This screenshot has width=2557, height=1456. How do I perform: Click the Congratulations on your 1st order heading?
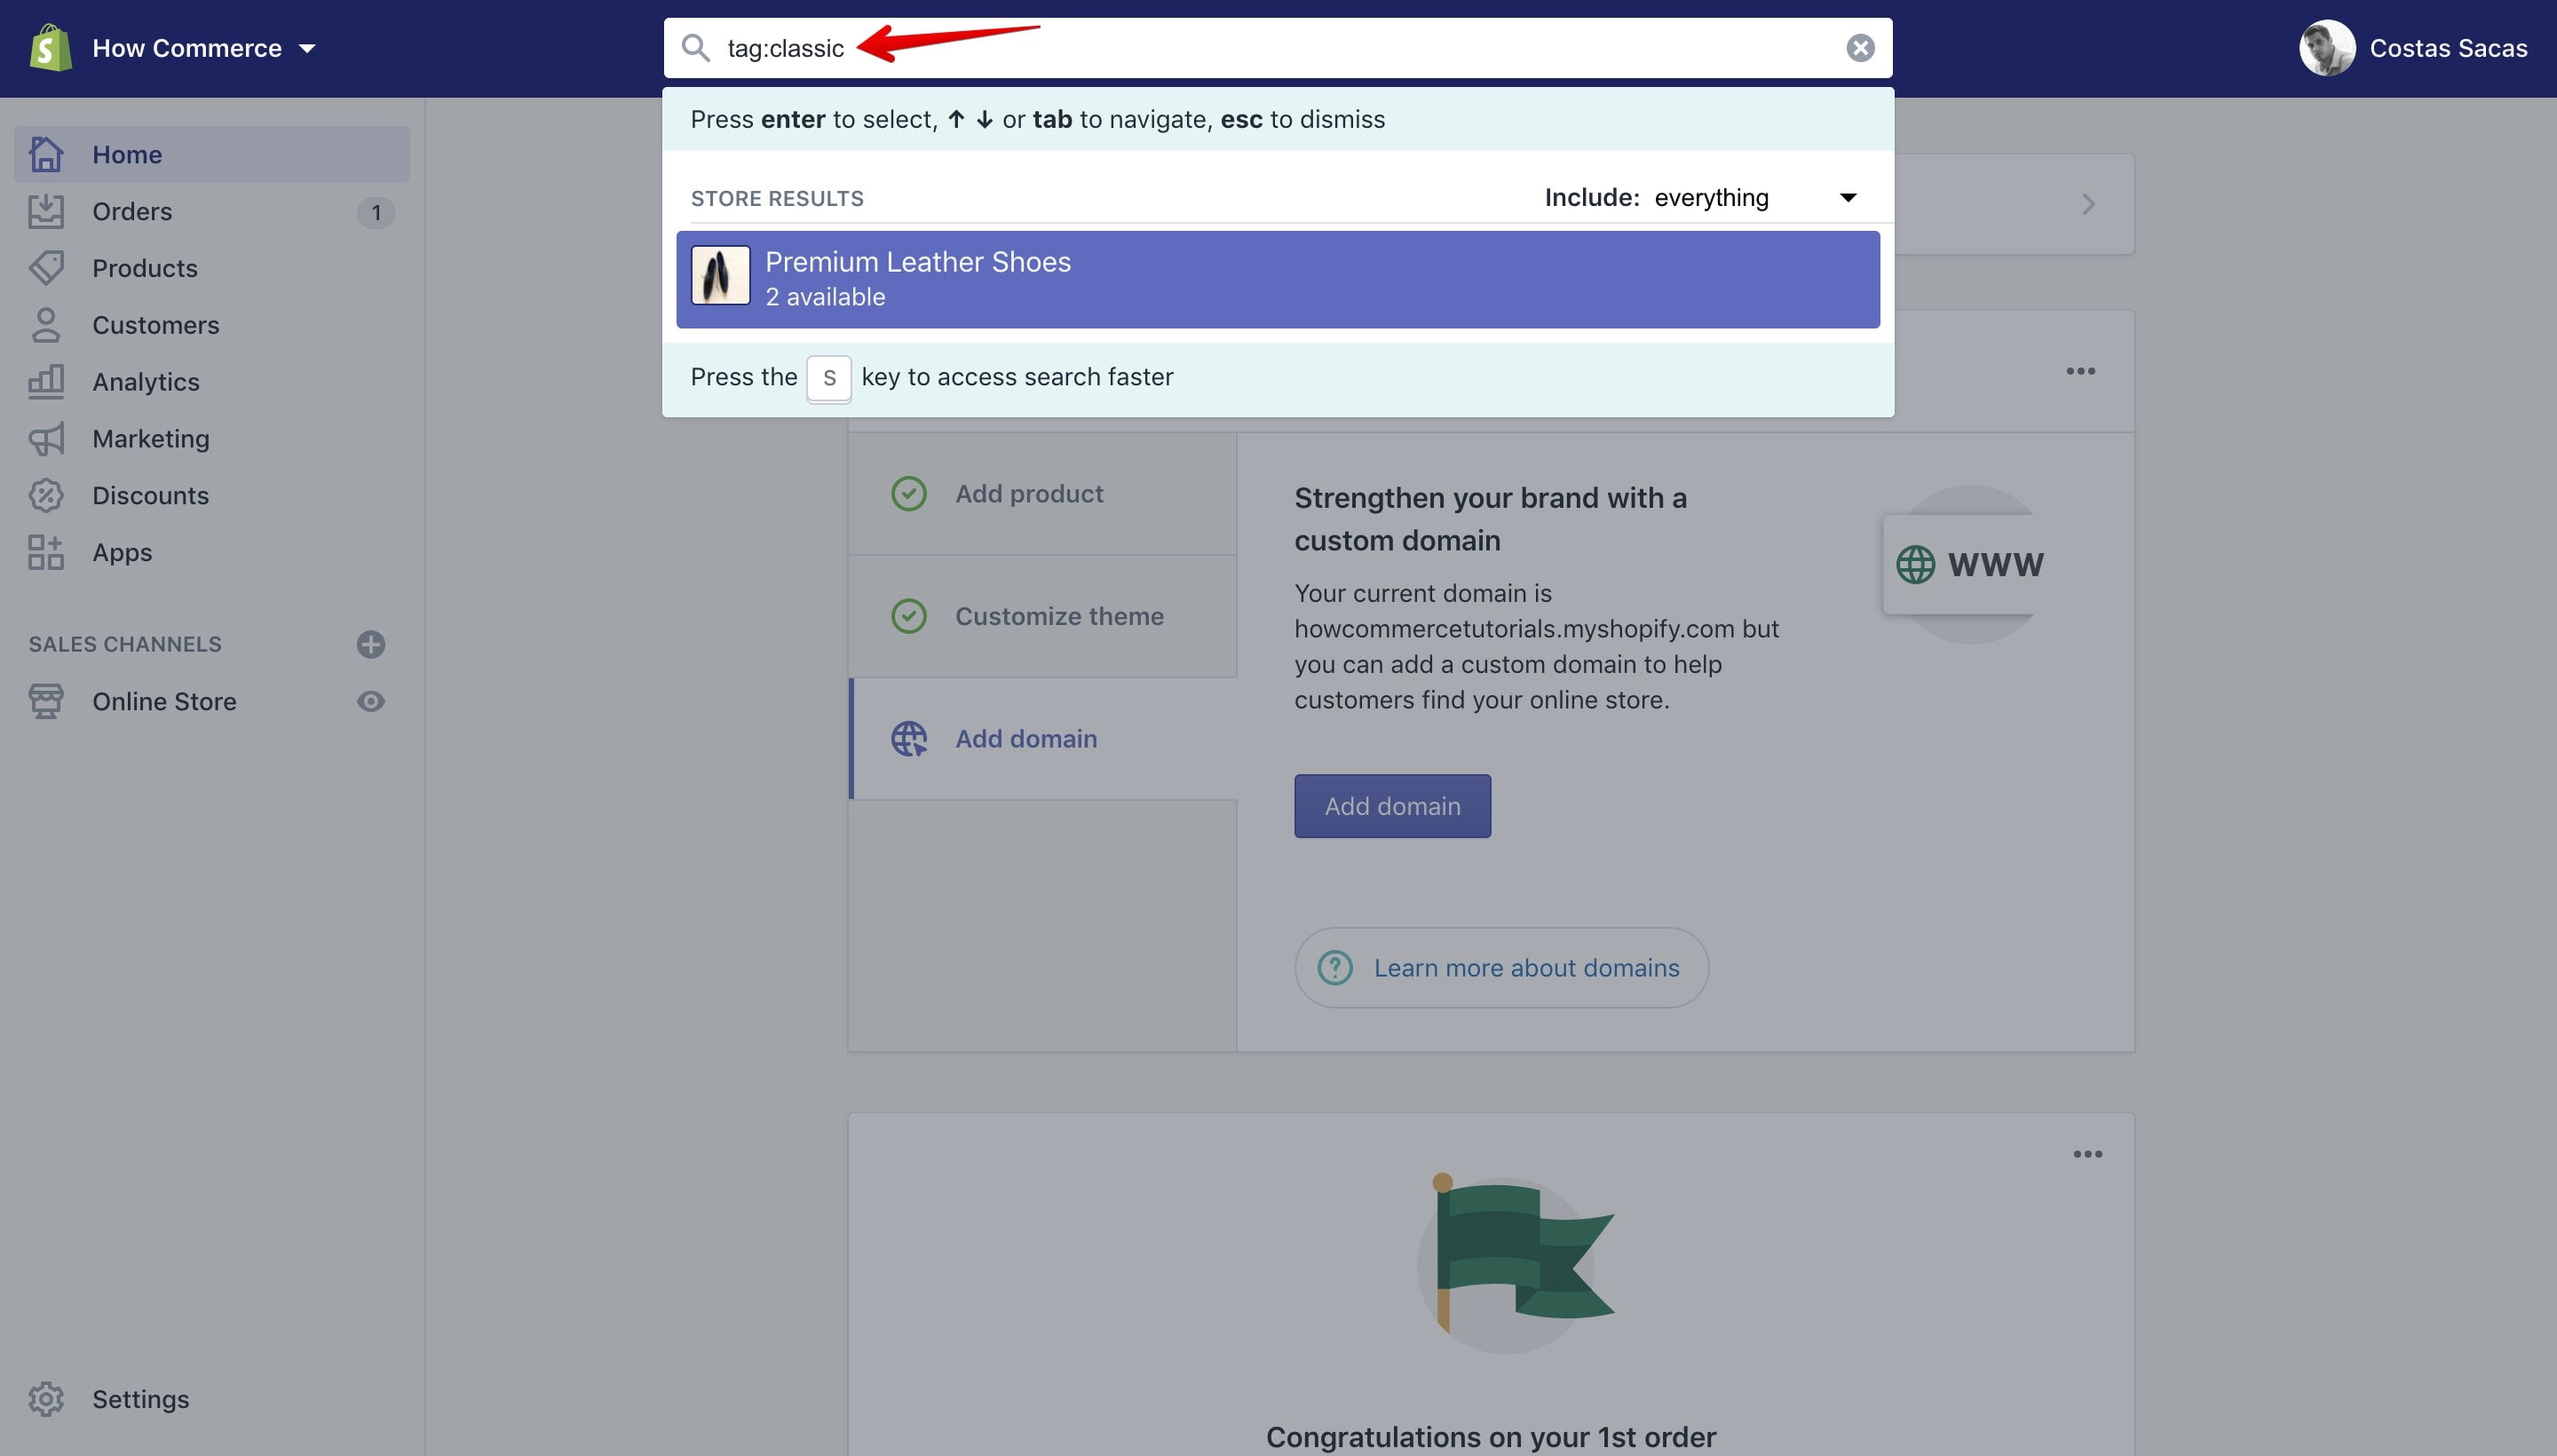tap(1490, 1437)
